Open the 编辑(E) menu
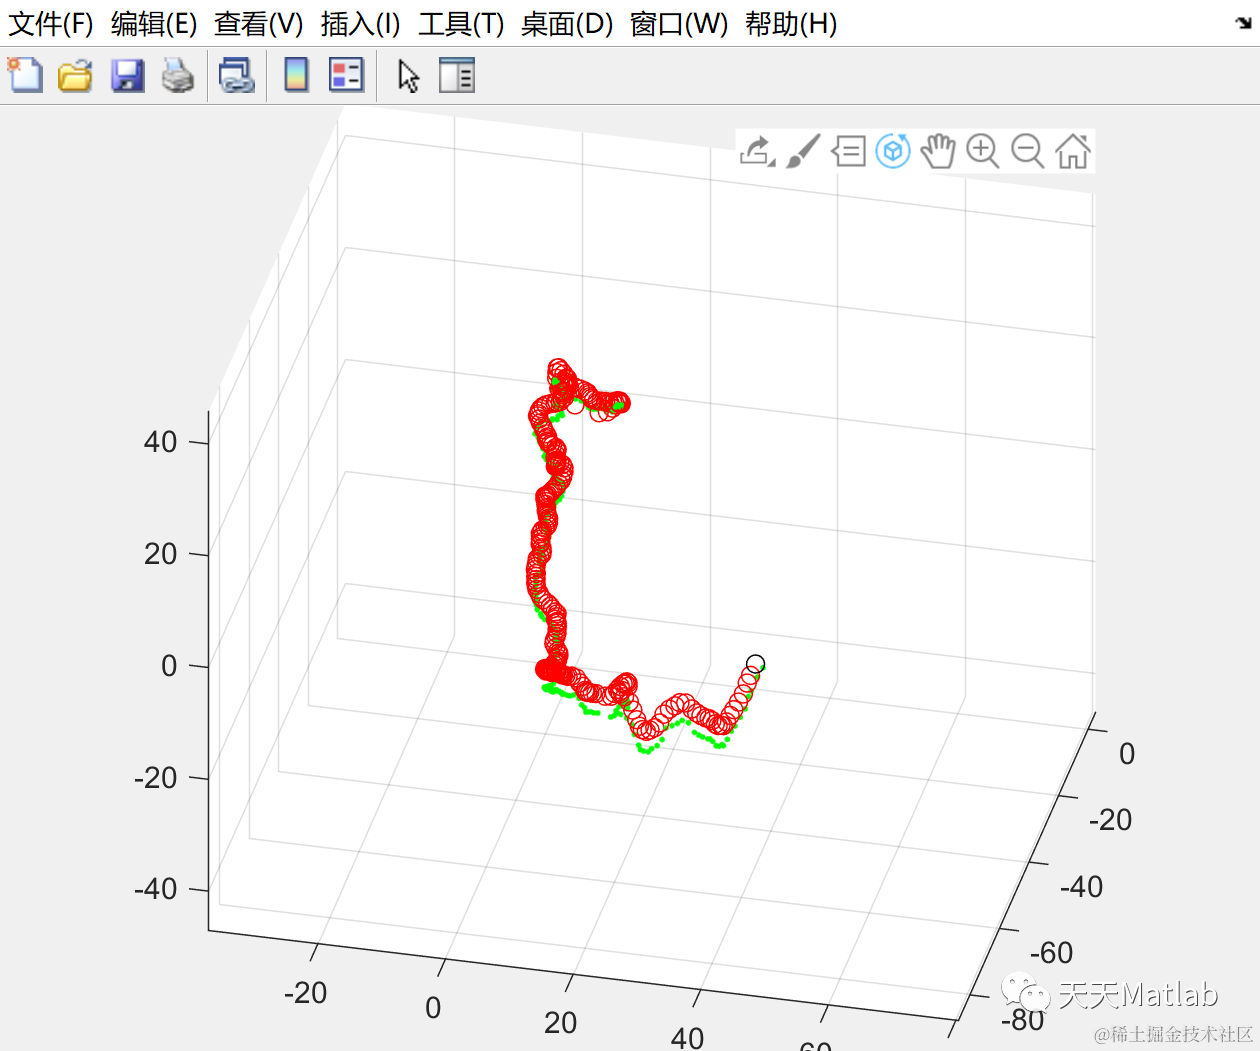The height and width of the screenshot is (1051, 1260). coord(153,23)
